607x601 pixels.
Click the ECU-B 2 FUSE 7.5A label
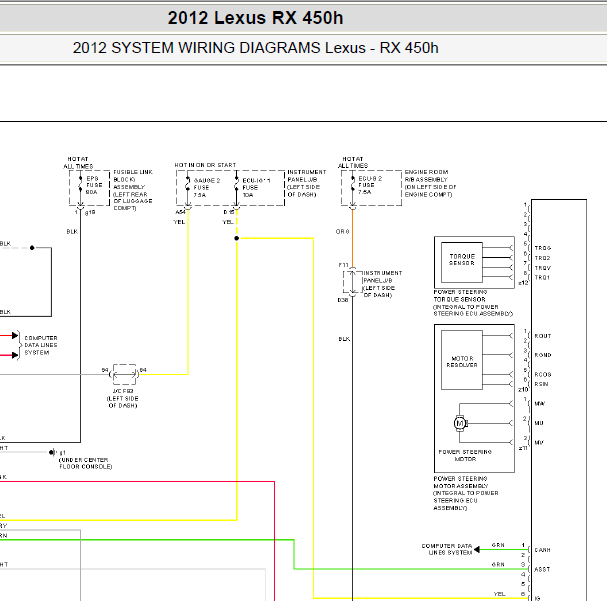click(x=370, y=185)
